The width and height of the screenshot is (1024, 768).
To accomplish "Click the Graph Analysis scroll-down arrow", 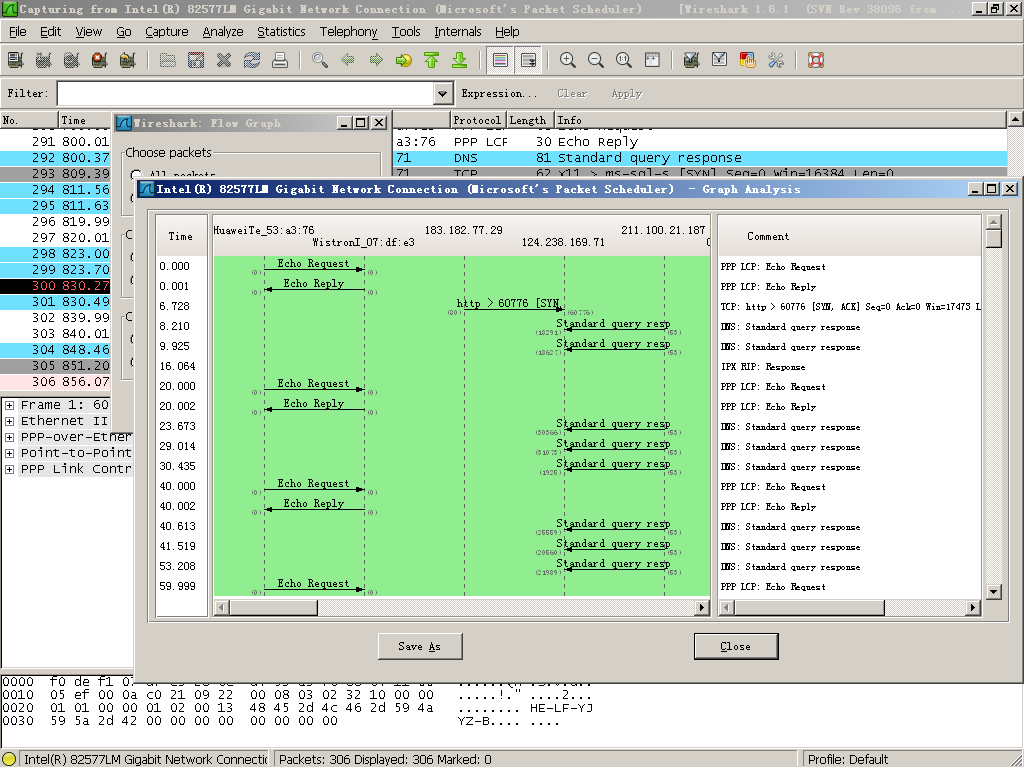I will click(x=993, y=592).
